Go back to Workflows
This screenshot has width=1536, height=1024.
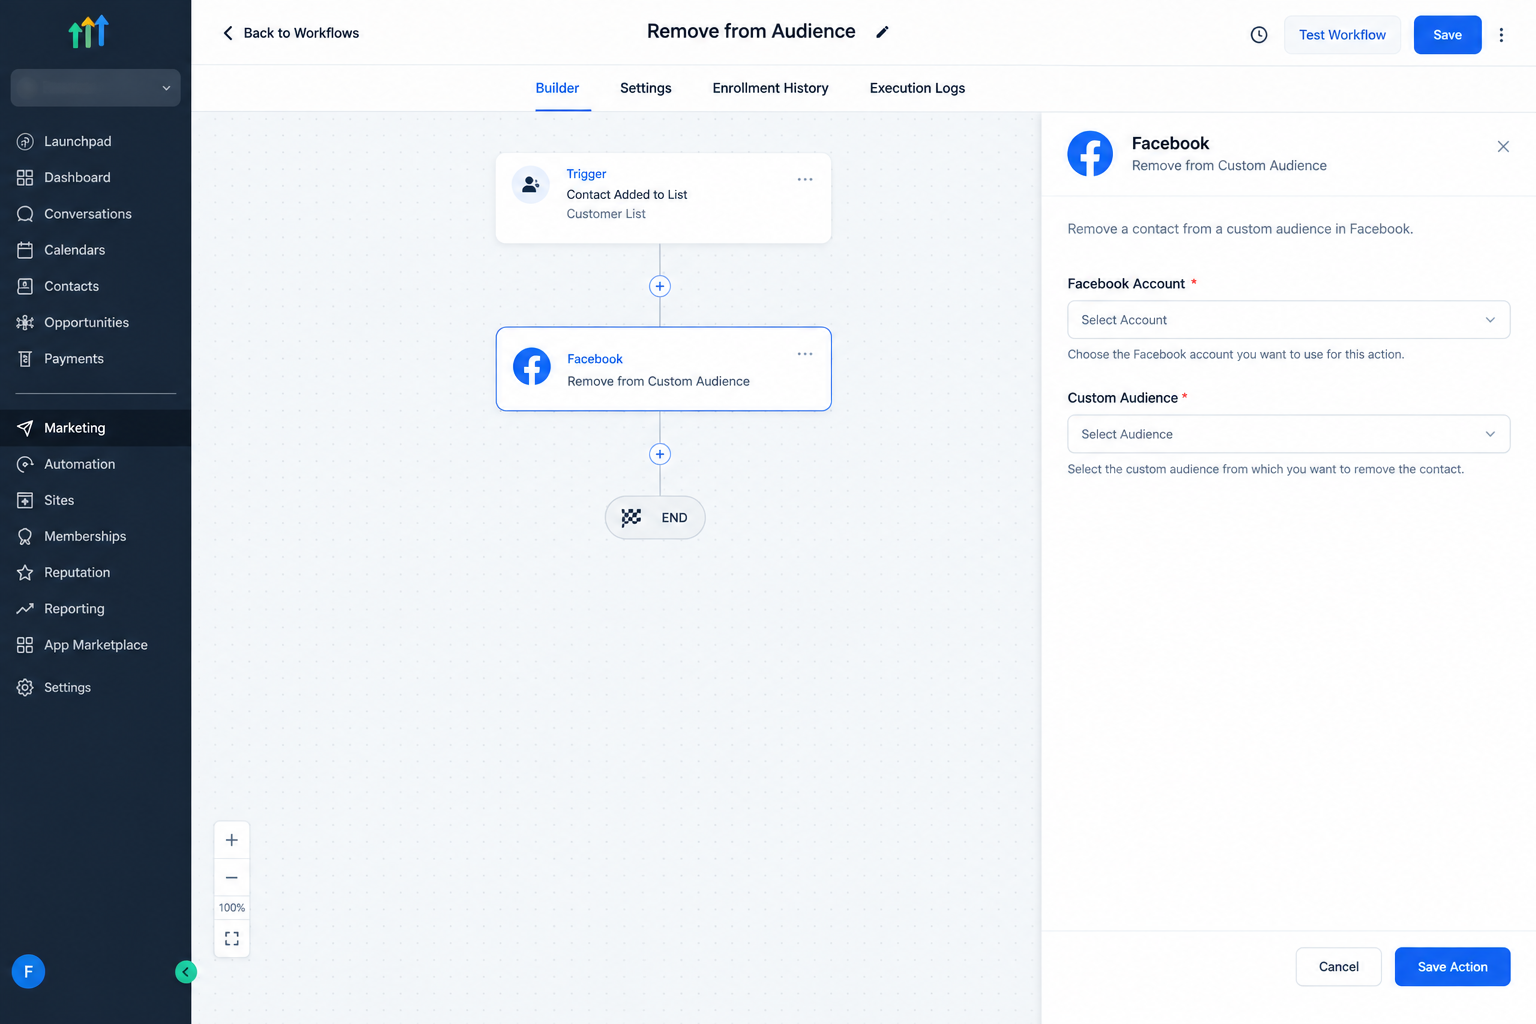(290, 33)
